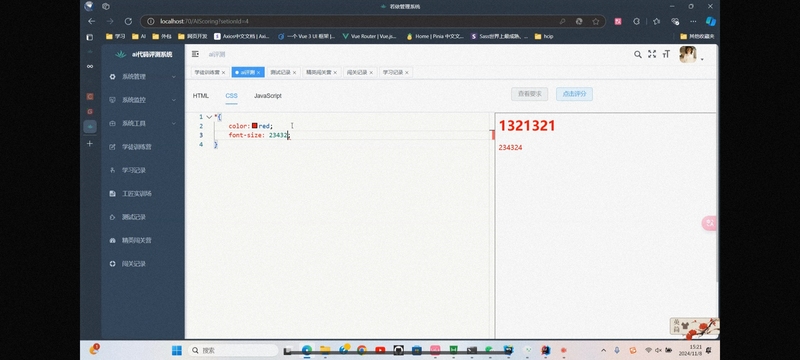
Task: Click the 1321321 heading in the preview
Action: pyautogui.click(x=527, y=126)
